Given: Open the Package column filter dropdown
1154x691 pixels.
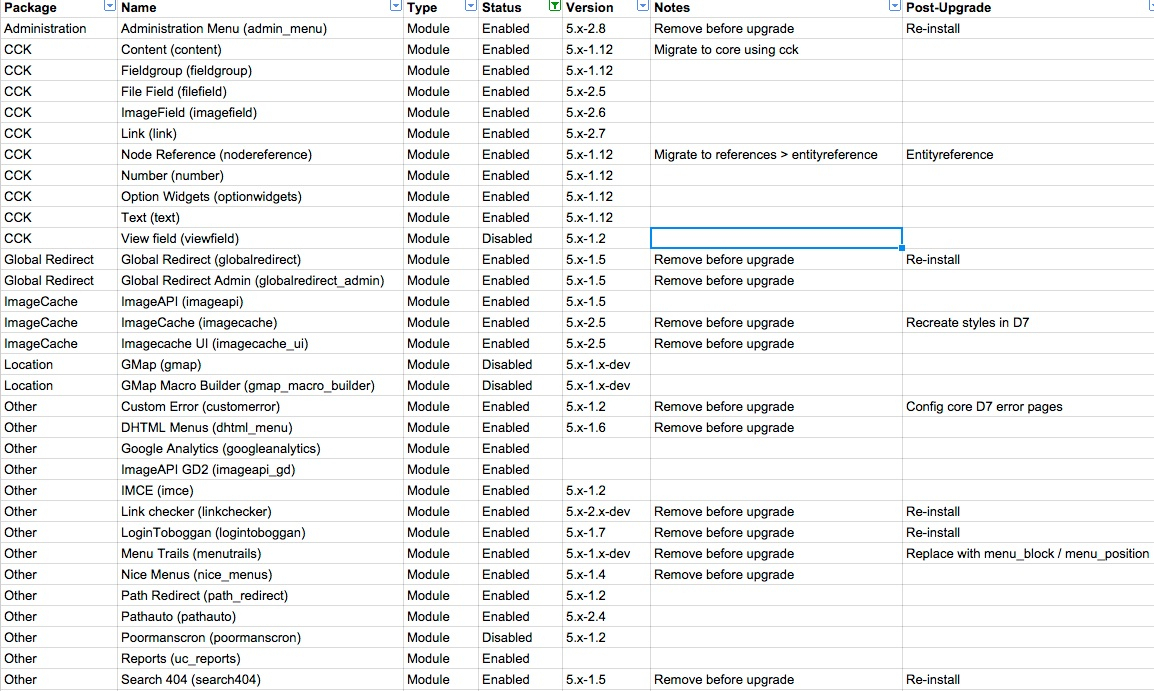Looking at the screenshot, I should pos(109,6).
